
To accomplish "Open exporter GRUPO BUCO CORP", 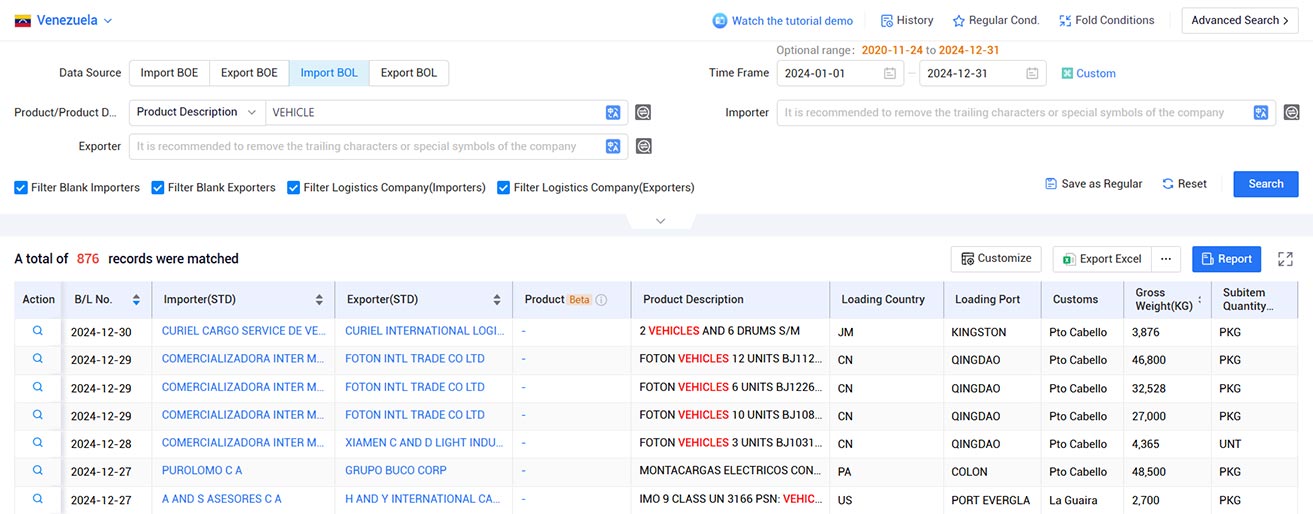I will 396,471.
